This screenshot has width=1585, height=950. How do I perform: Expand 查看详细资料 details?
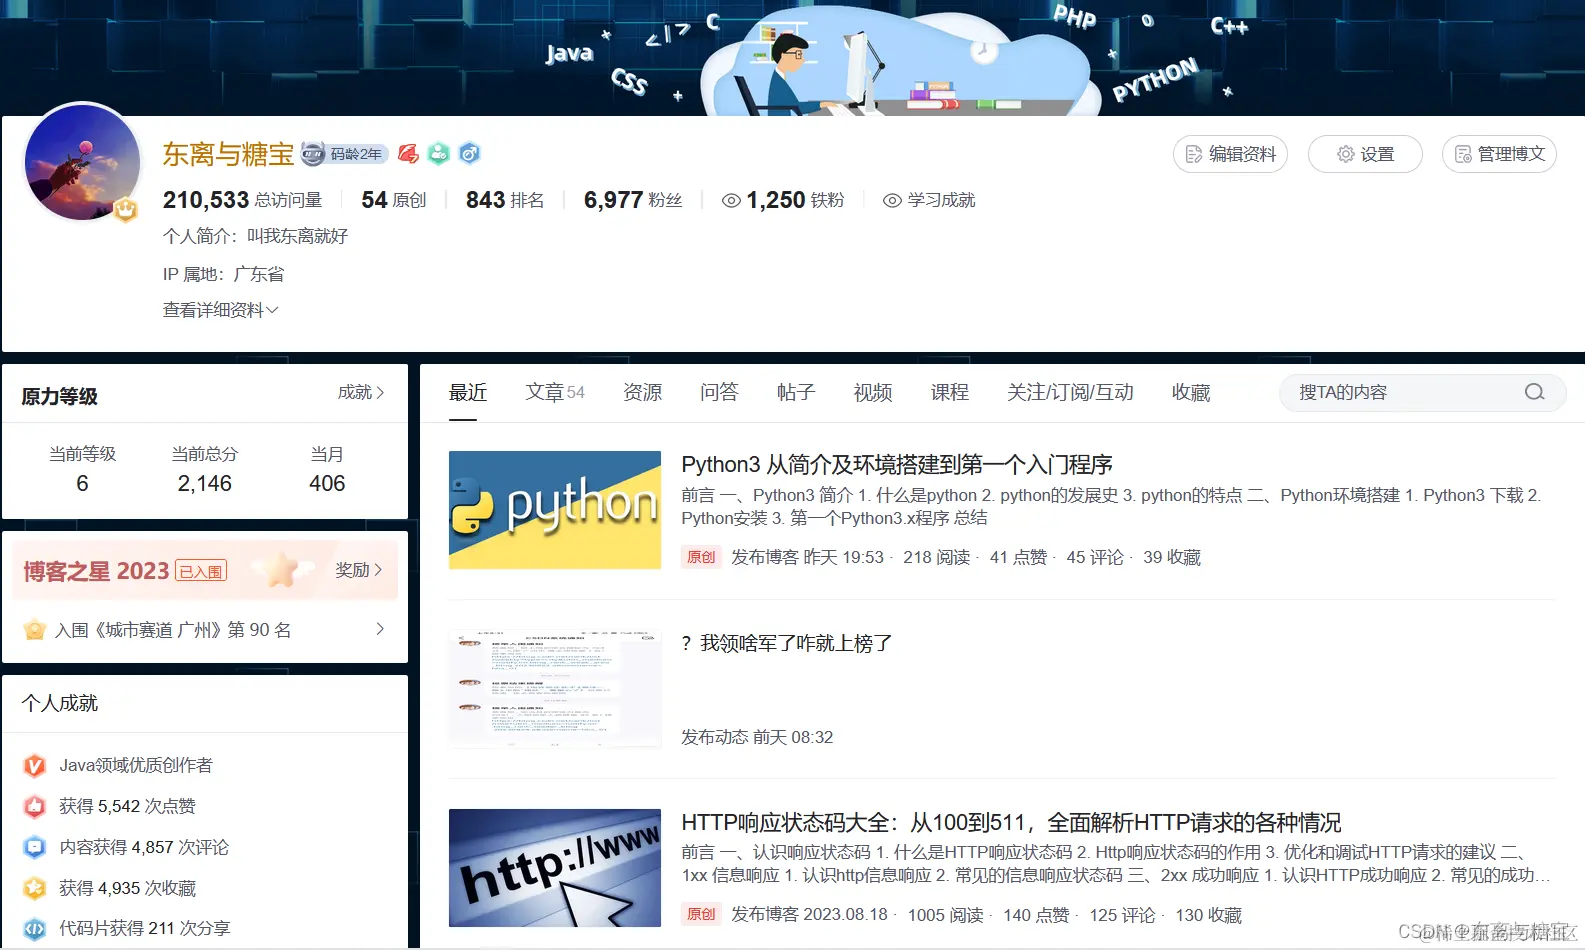220,310
